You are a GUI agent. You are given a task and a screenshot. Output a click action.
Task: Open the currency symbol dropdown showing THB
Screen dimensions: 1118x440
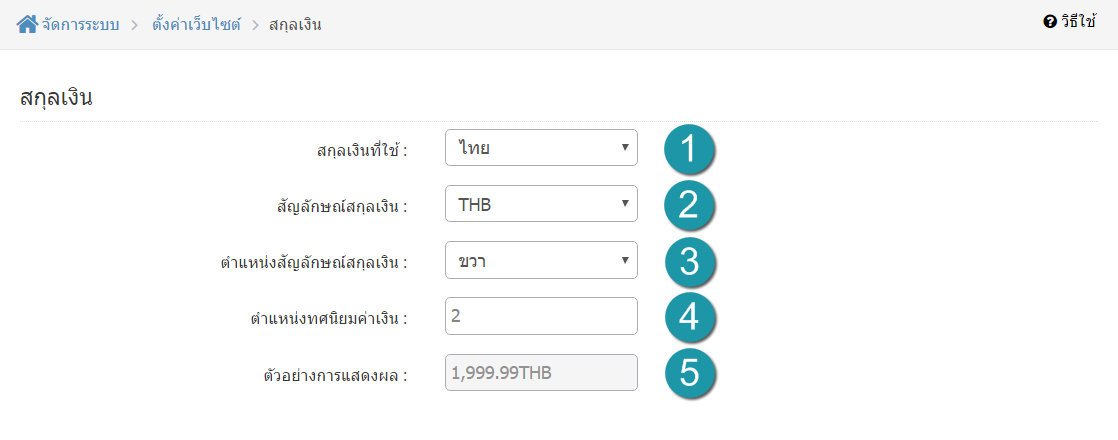541,204
